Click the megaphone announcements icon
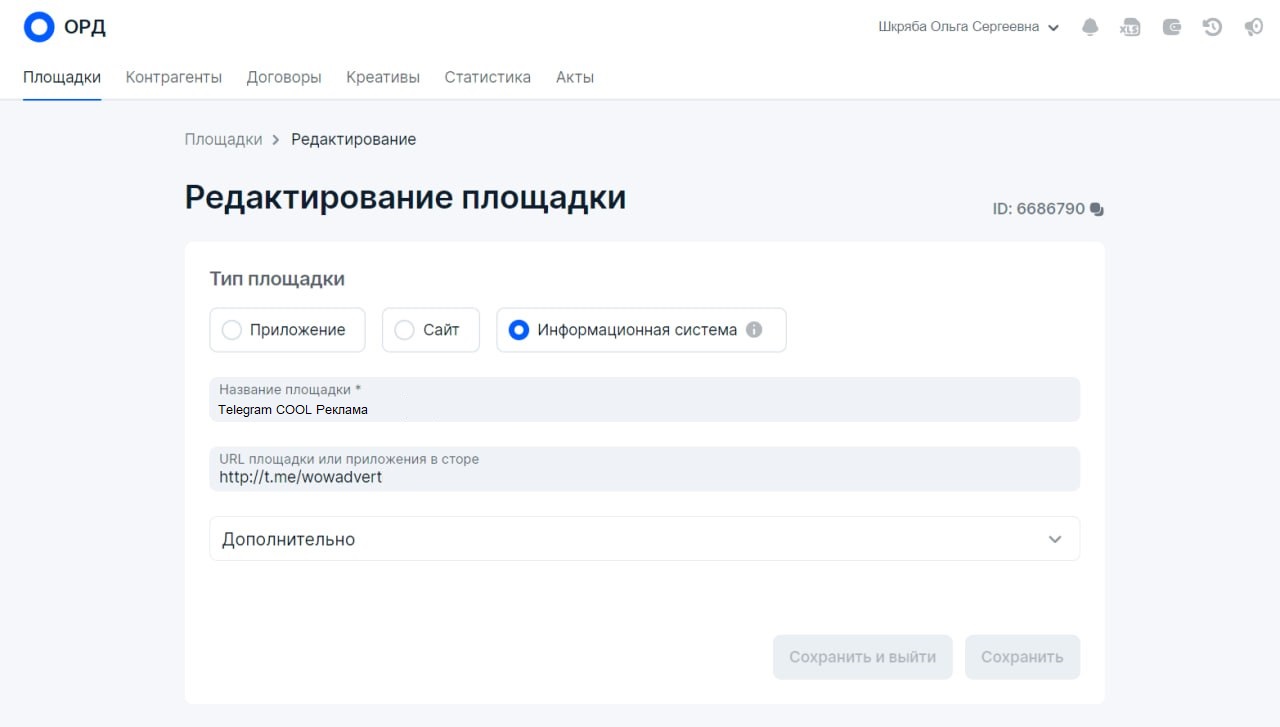 click(1253, 28)
